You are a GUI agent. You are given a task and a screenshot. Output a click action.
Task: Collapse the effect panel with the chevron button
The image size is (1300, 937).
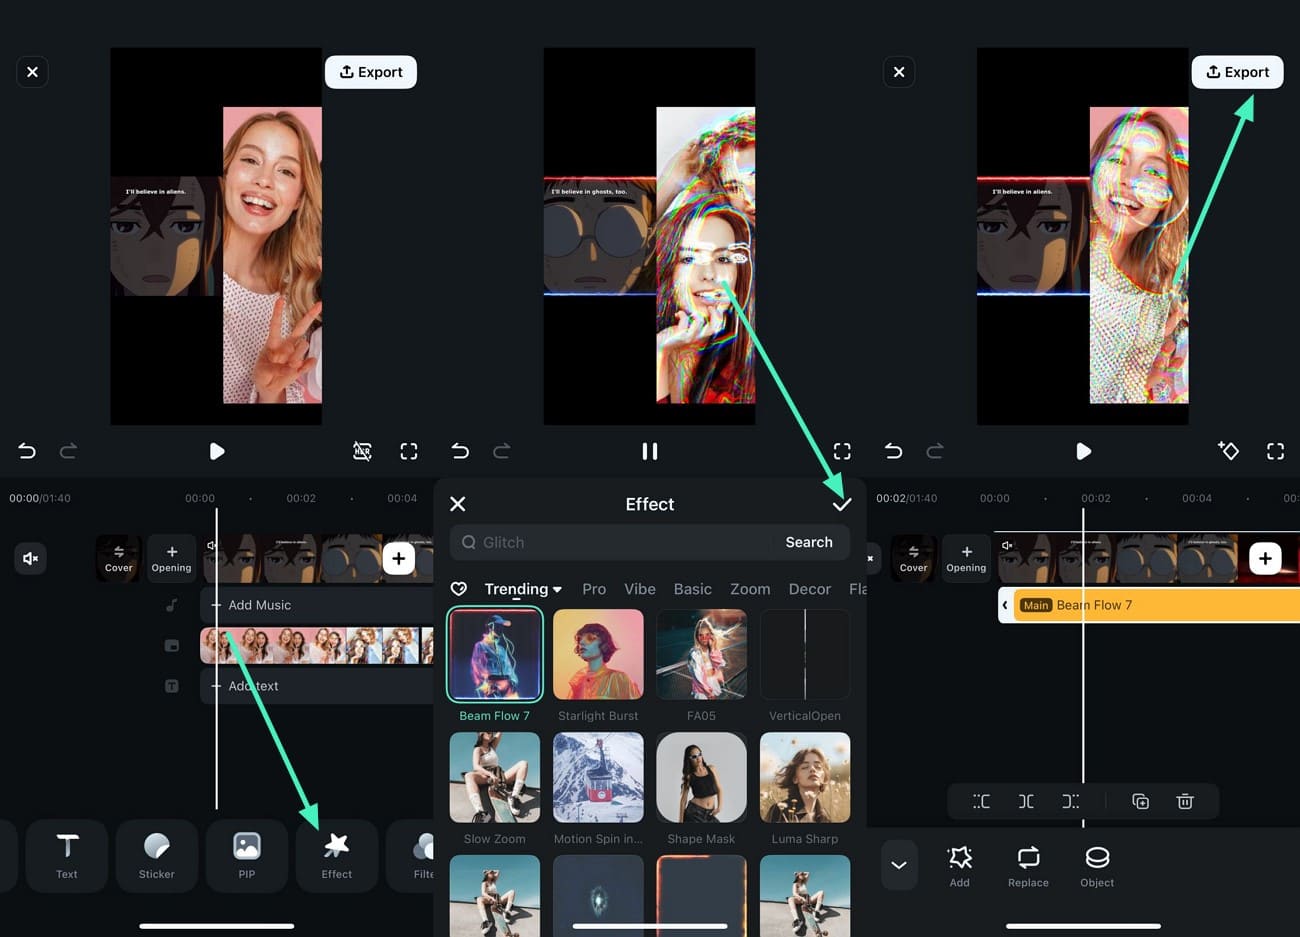[898, 864]
